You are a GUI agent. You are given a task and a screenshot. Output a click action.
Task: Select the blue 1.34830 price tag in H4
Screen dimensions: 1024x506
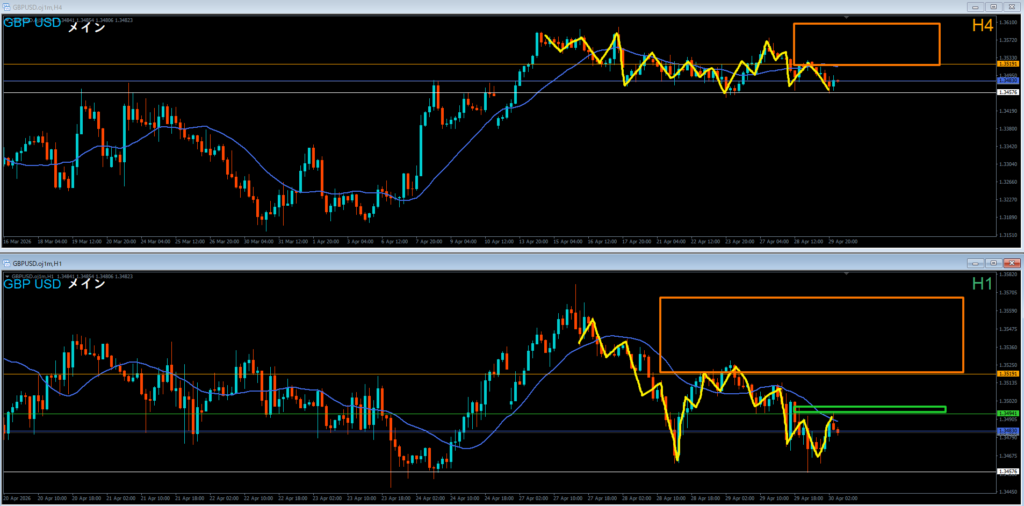[x=1008, y=81]
